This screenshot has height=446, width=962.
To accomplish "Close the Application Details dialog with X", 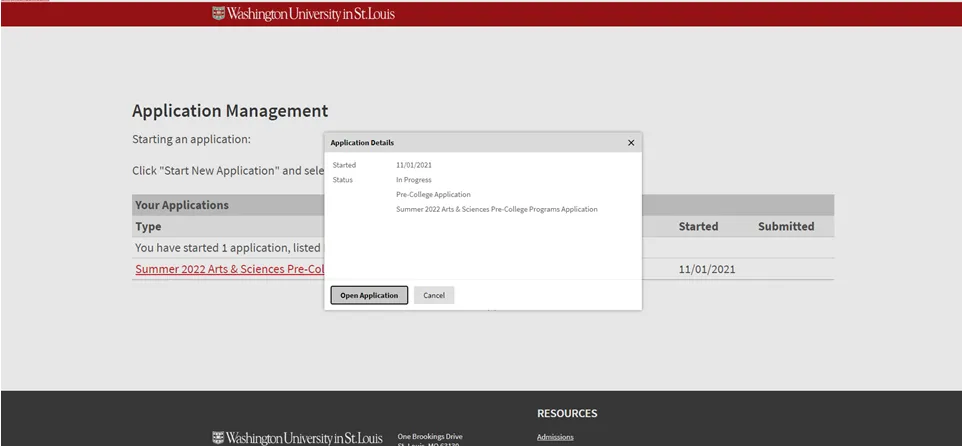I will 631,143.
